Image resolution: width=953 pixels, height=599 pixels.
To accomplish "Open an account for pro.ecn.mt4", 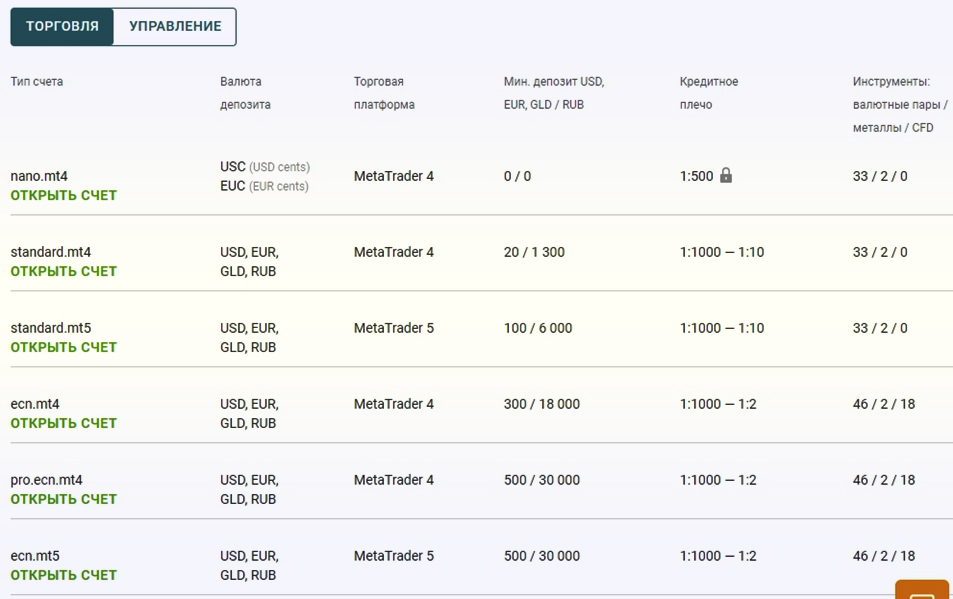I will tap(64, 500).
